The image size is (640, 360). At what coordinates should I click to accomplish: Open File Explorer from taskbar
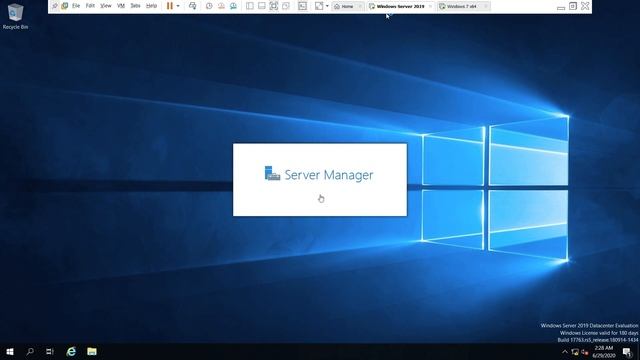tap(92, 351)
